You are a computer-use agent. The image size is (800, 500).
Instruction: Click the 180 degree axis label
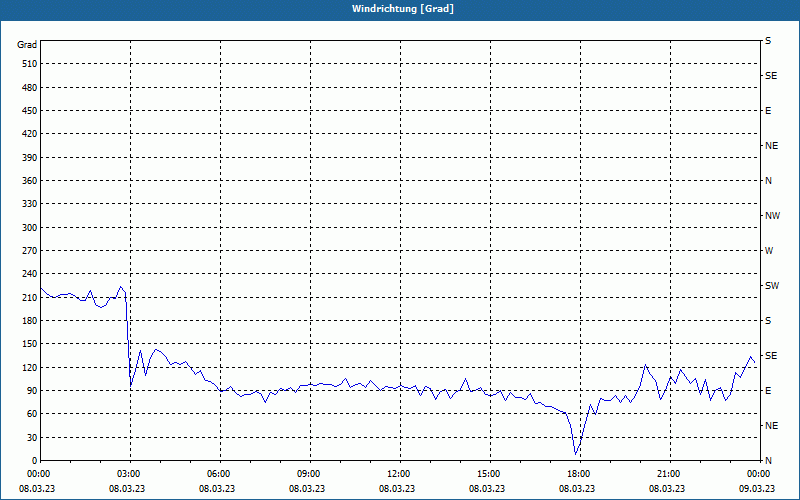tap(30, 321)
